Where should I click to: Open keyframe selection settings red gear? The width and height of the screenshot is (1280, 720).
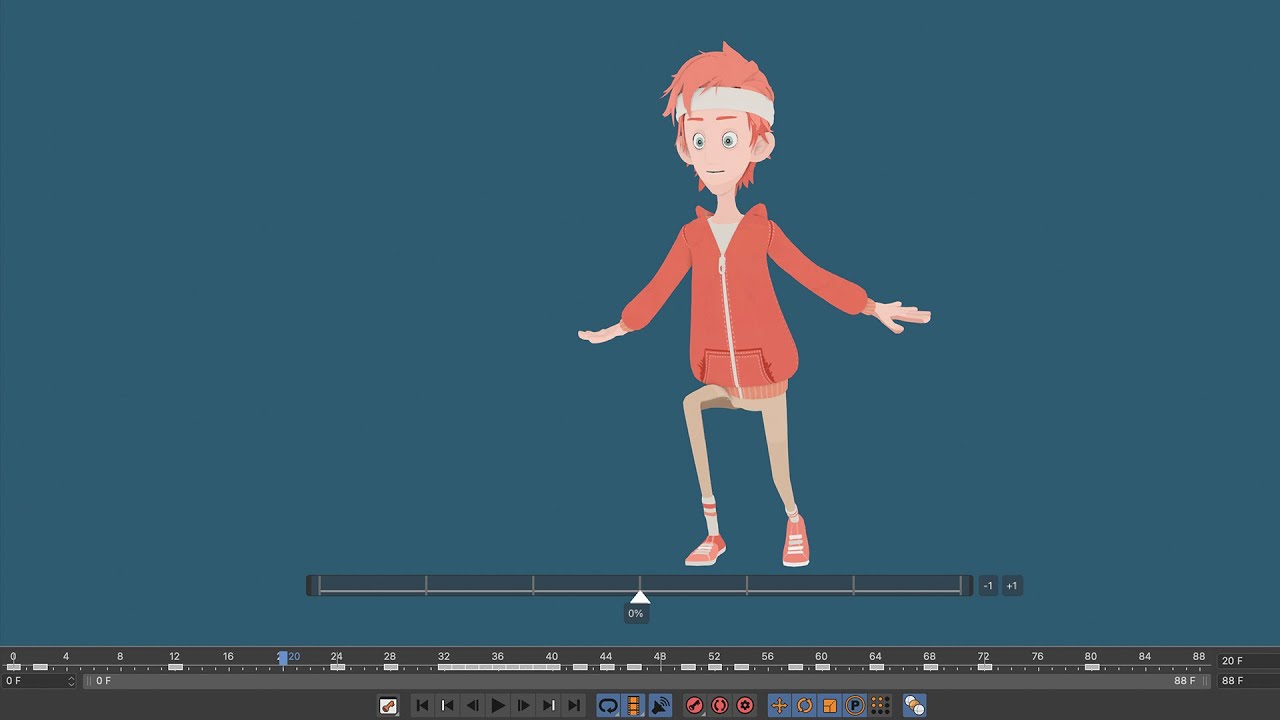(x=745, y=706)
